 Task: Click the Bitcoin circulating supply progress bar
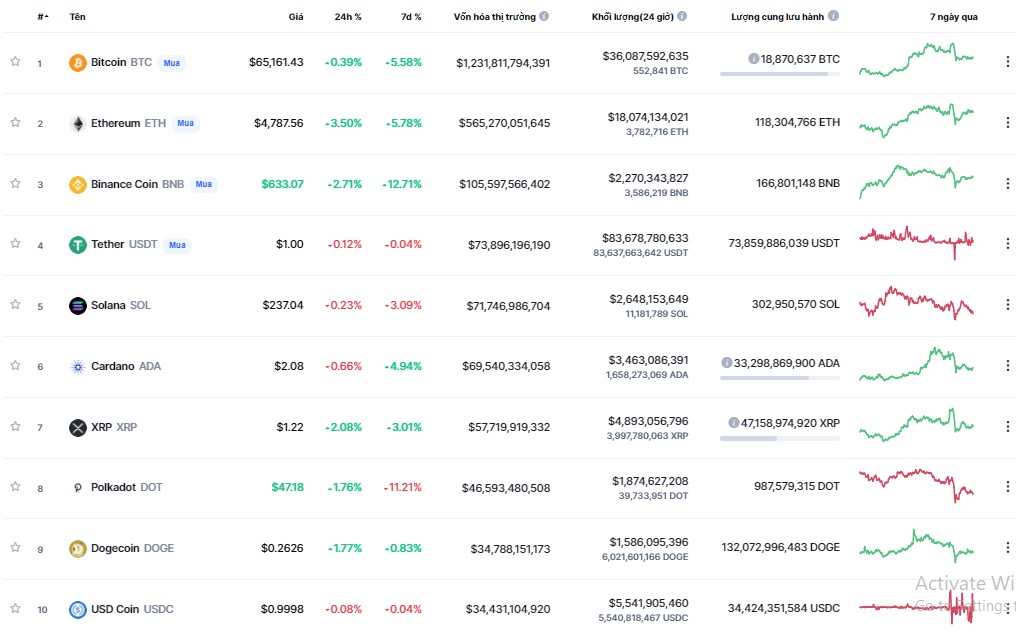click(x=779, y=74)
